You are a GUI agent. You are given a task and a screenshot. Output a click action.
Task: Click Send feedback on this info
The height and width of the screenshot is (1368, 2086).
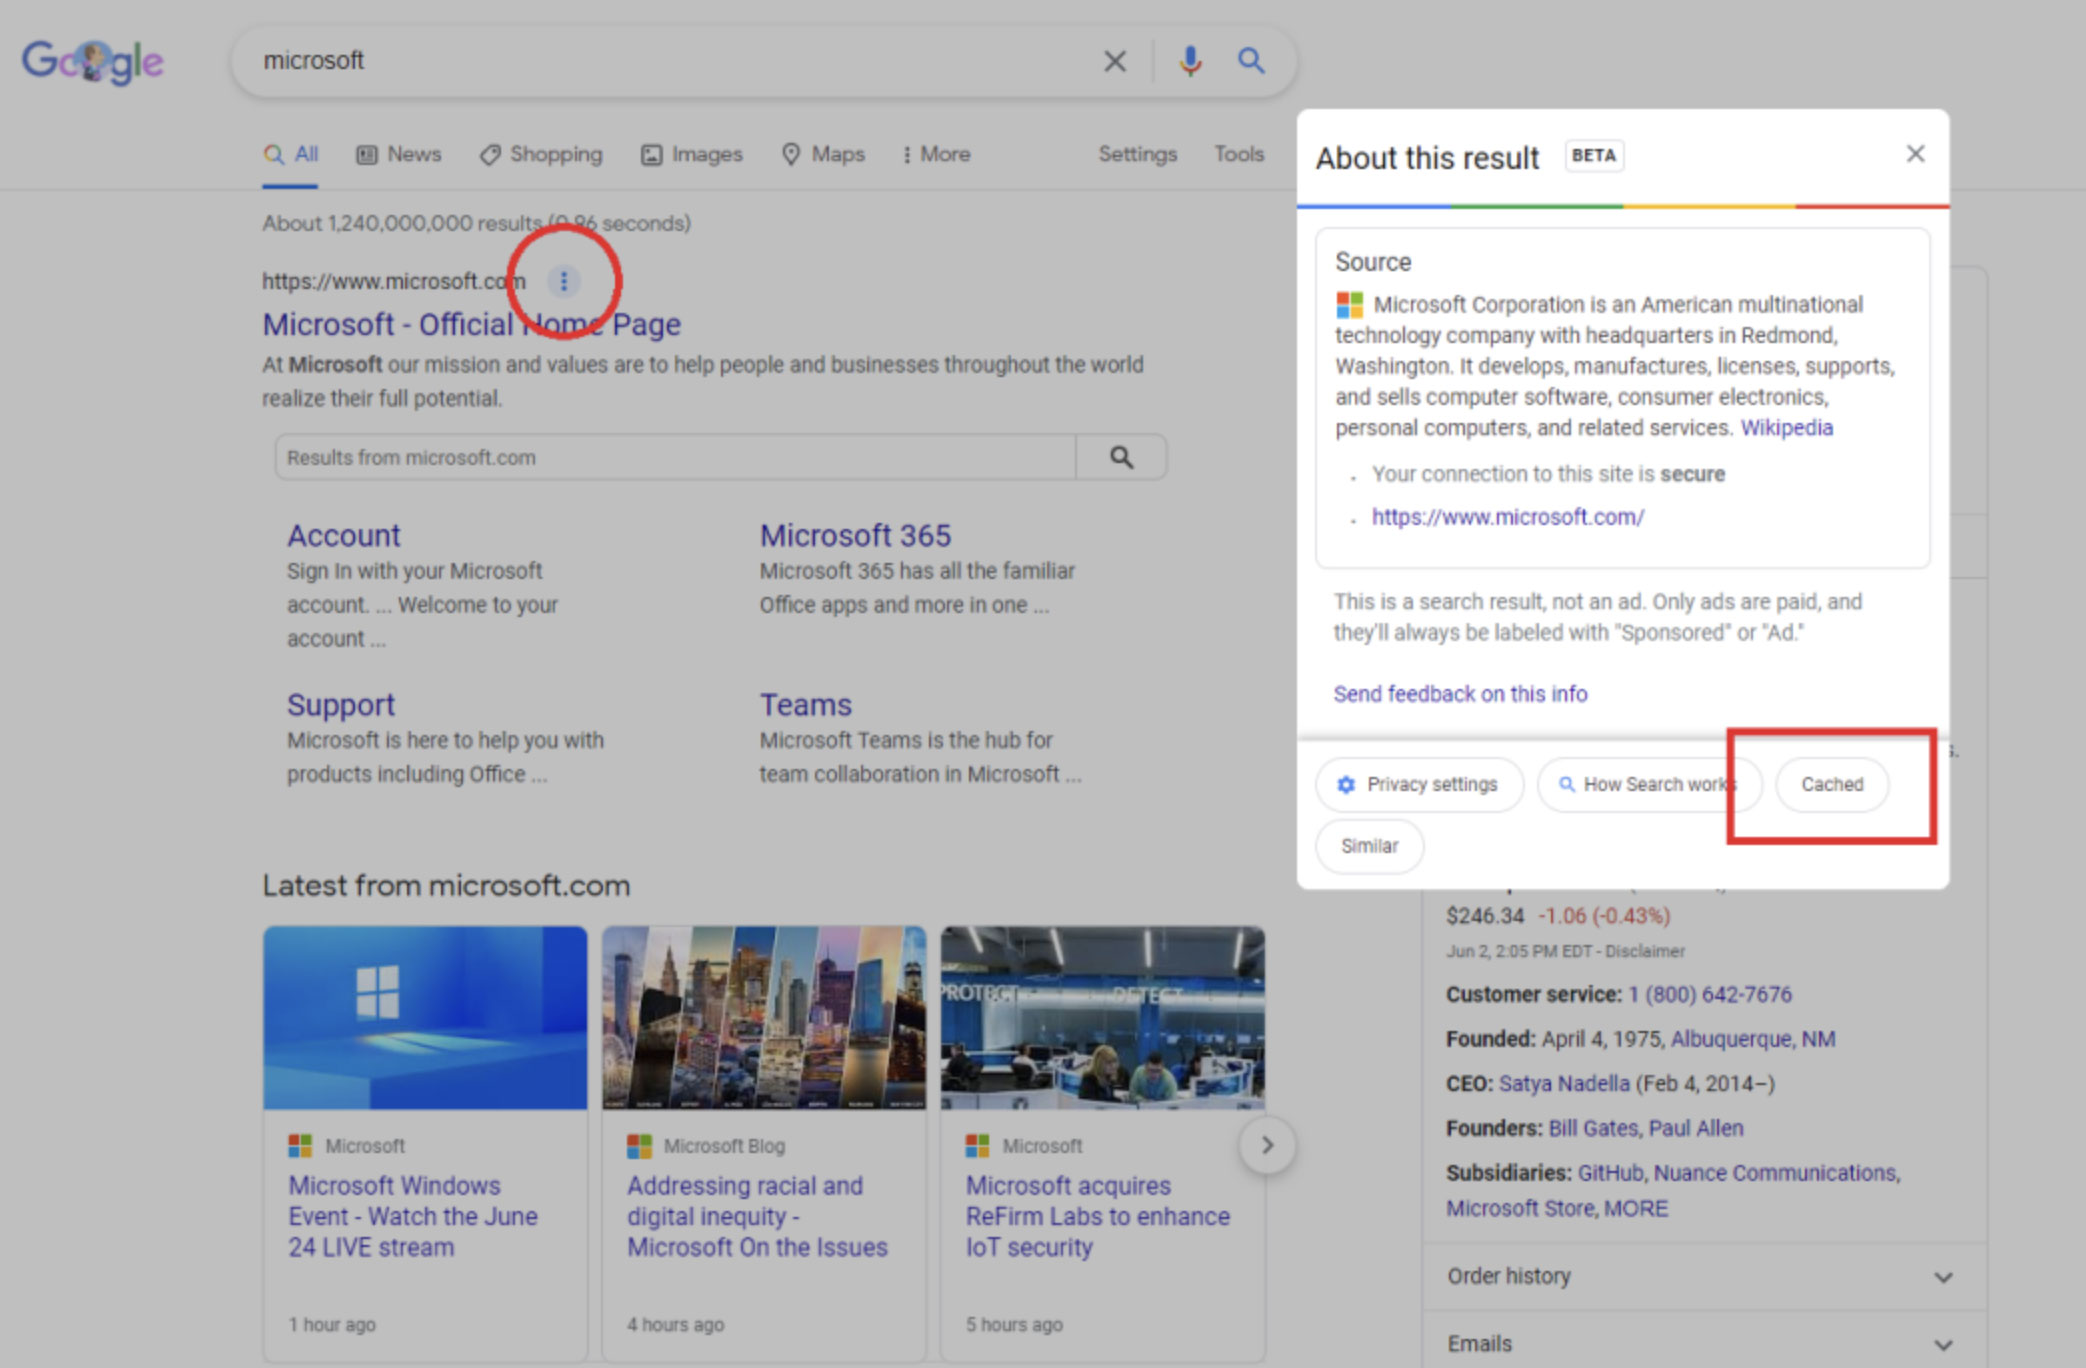coord(1460,694)
